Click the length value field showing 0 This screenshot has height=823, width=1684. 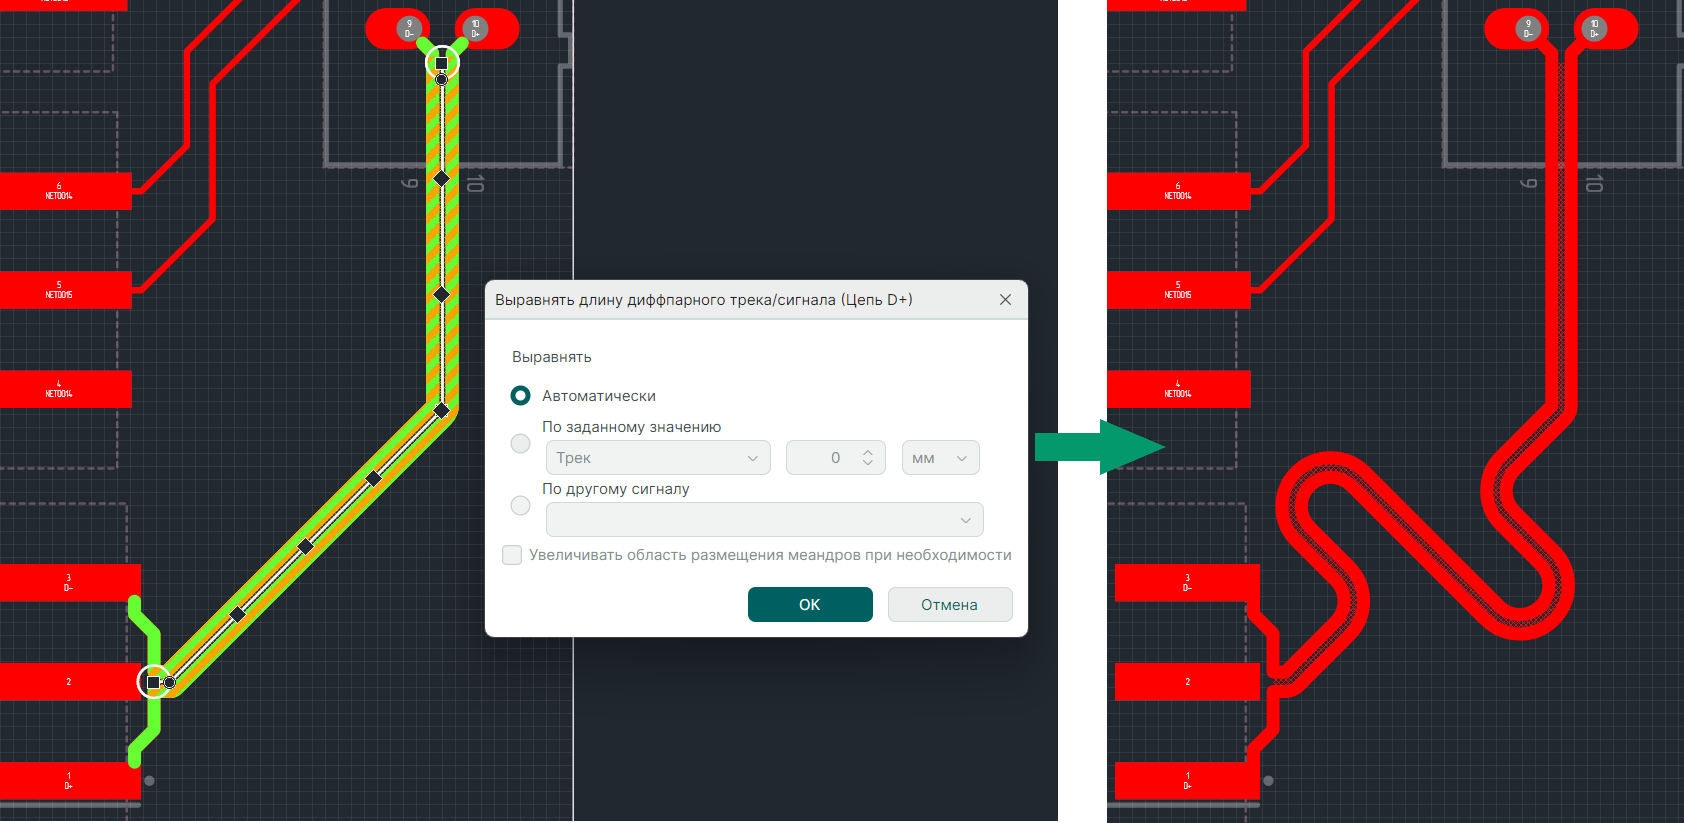(825, 458)
